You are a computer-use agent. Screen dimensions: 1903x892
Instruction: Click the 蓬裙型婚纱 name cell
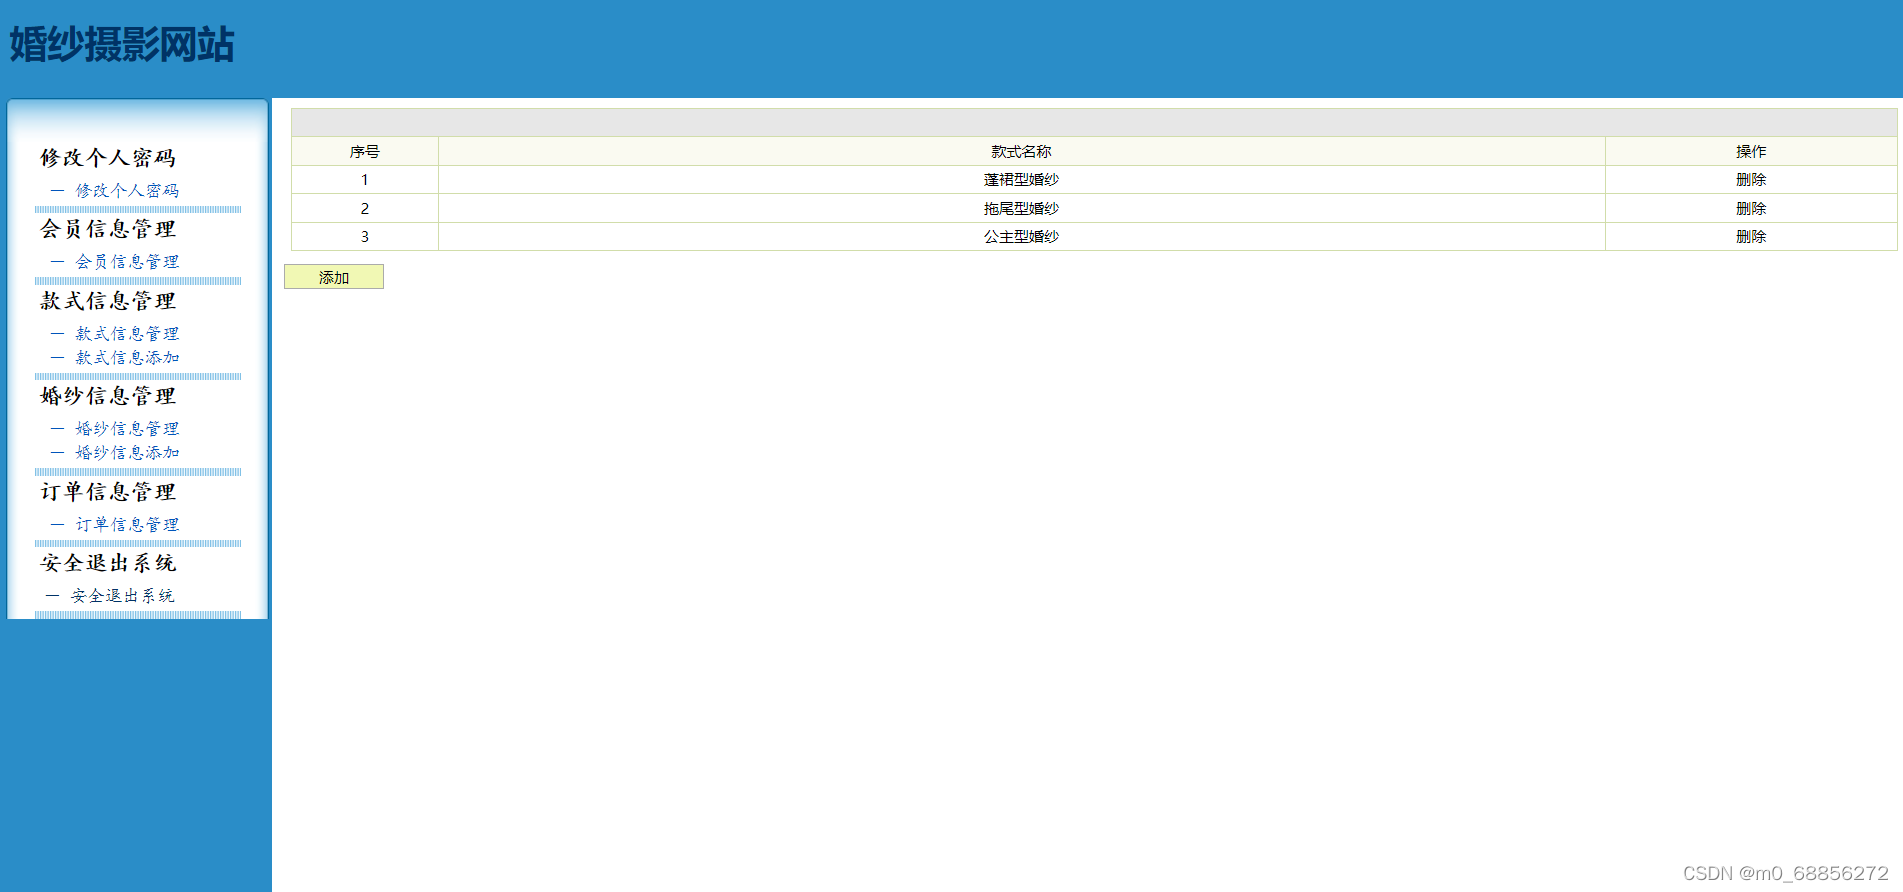coord(1022,180)
